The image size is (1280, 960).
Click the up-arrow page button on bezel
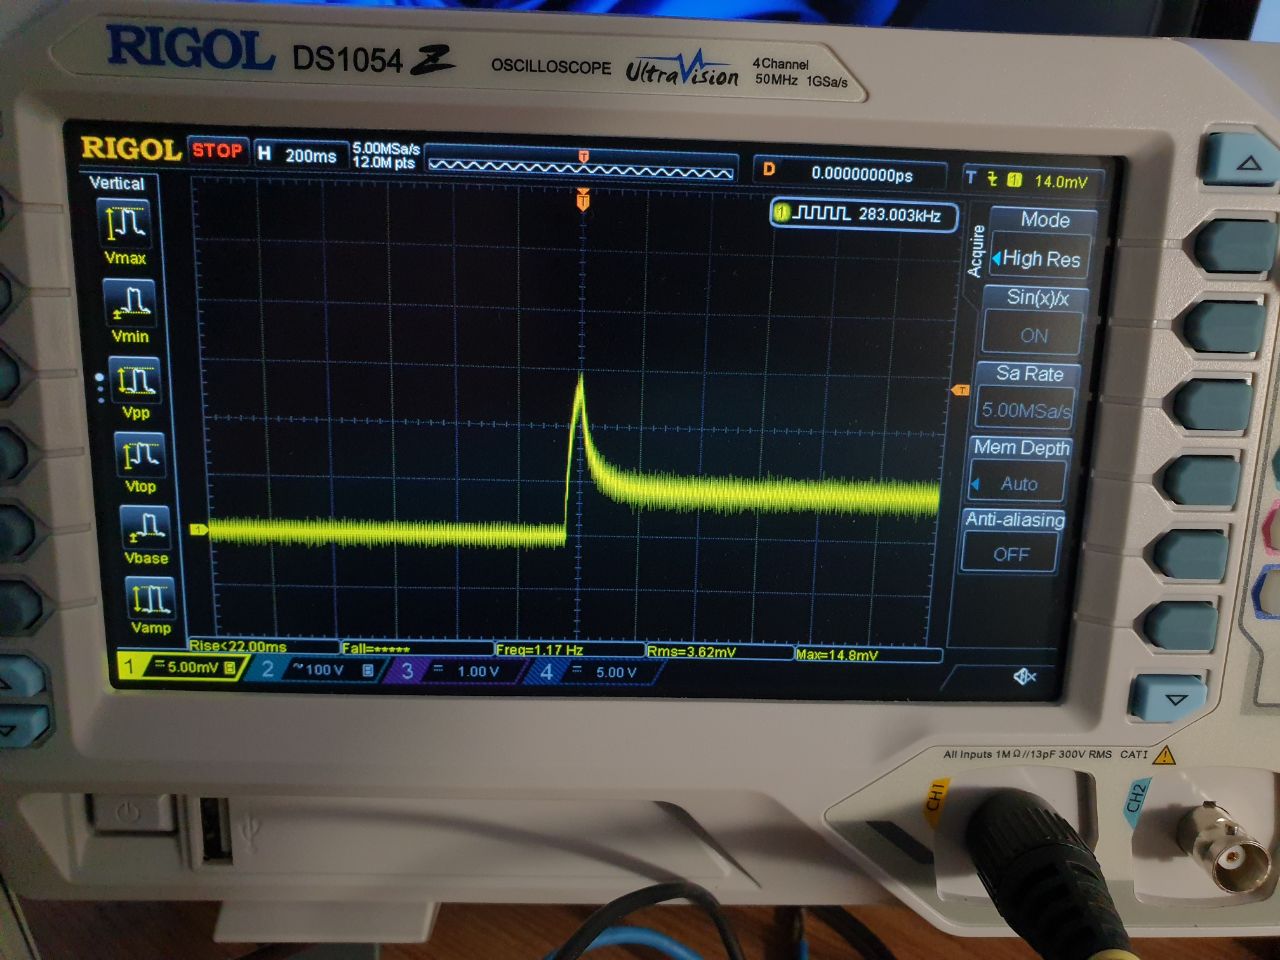[1242, 160]
